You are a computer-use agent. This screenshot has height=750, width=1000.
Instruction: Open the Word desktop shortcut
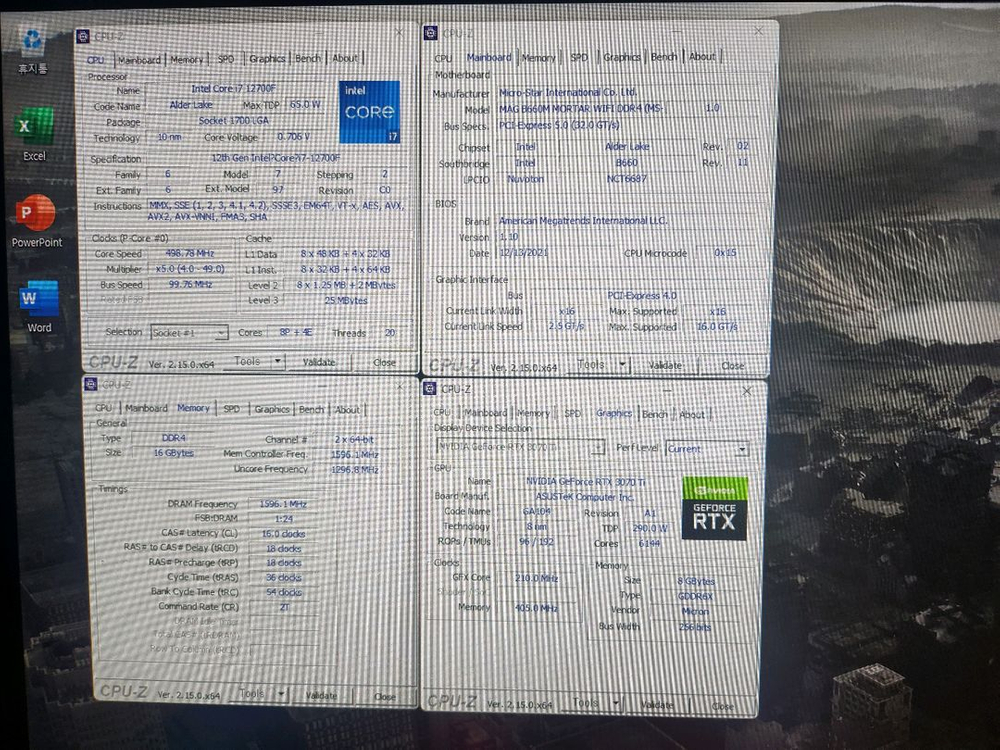tap(39, 307)
